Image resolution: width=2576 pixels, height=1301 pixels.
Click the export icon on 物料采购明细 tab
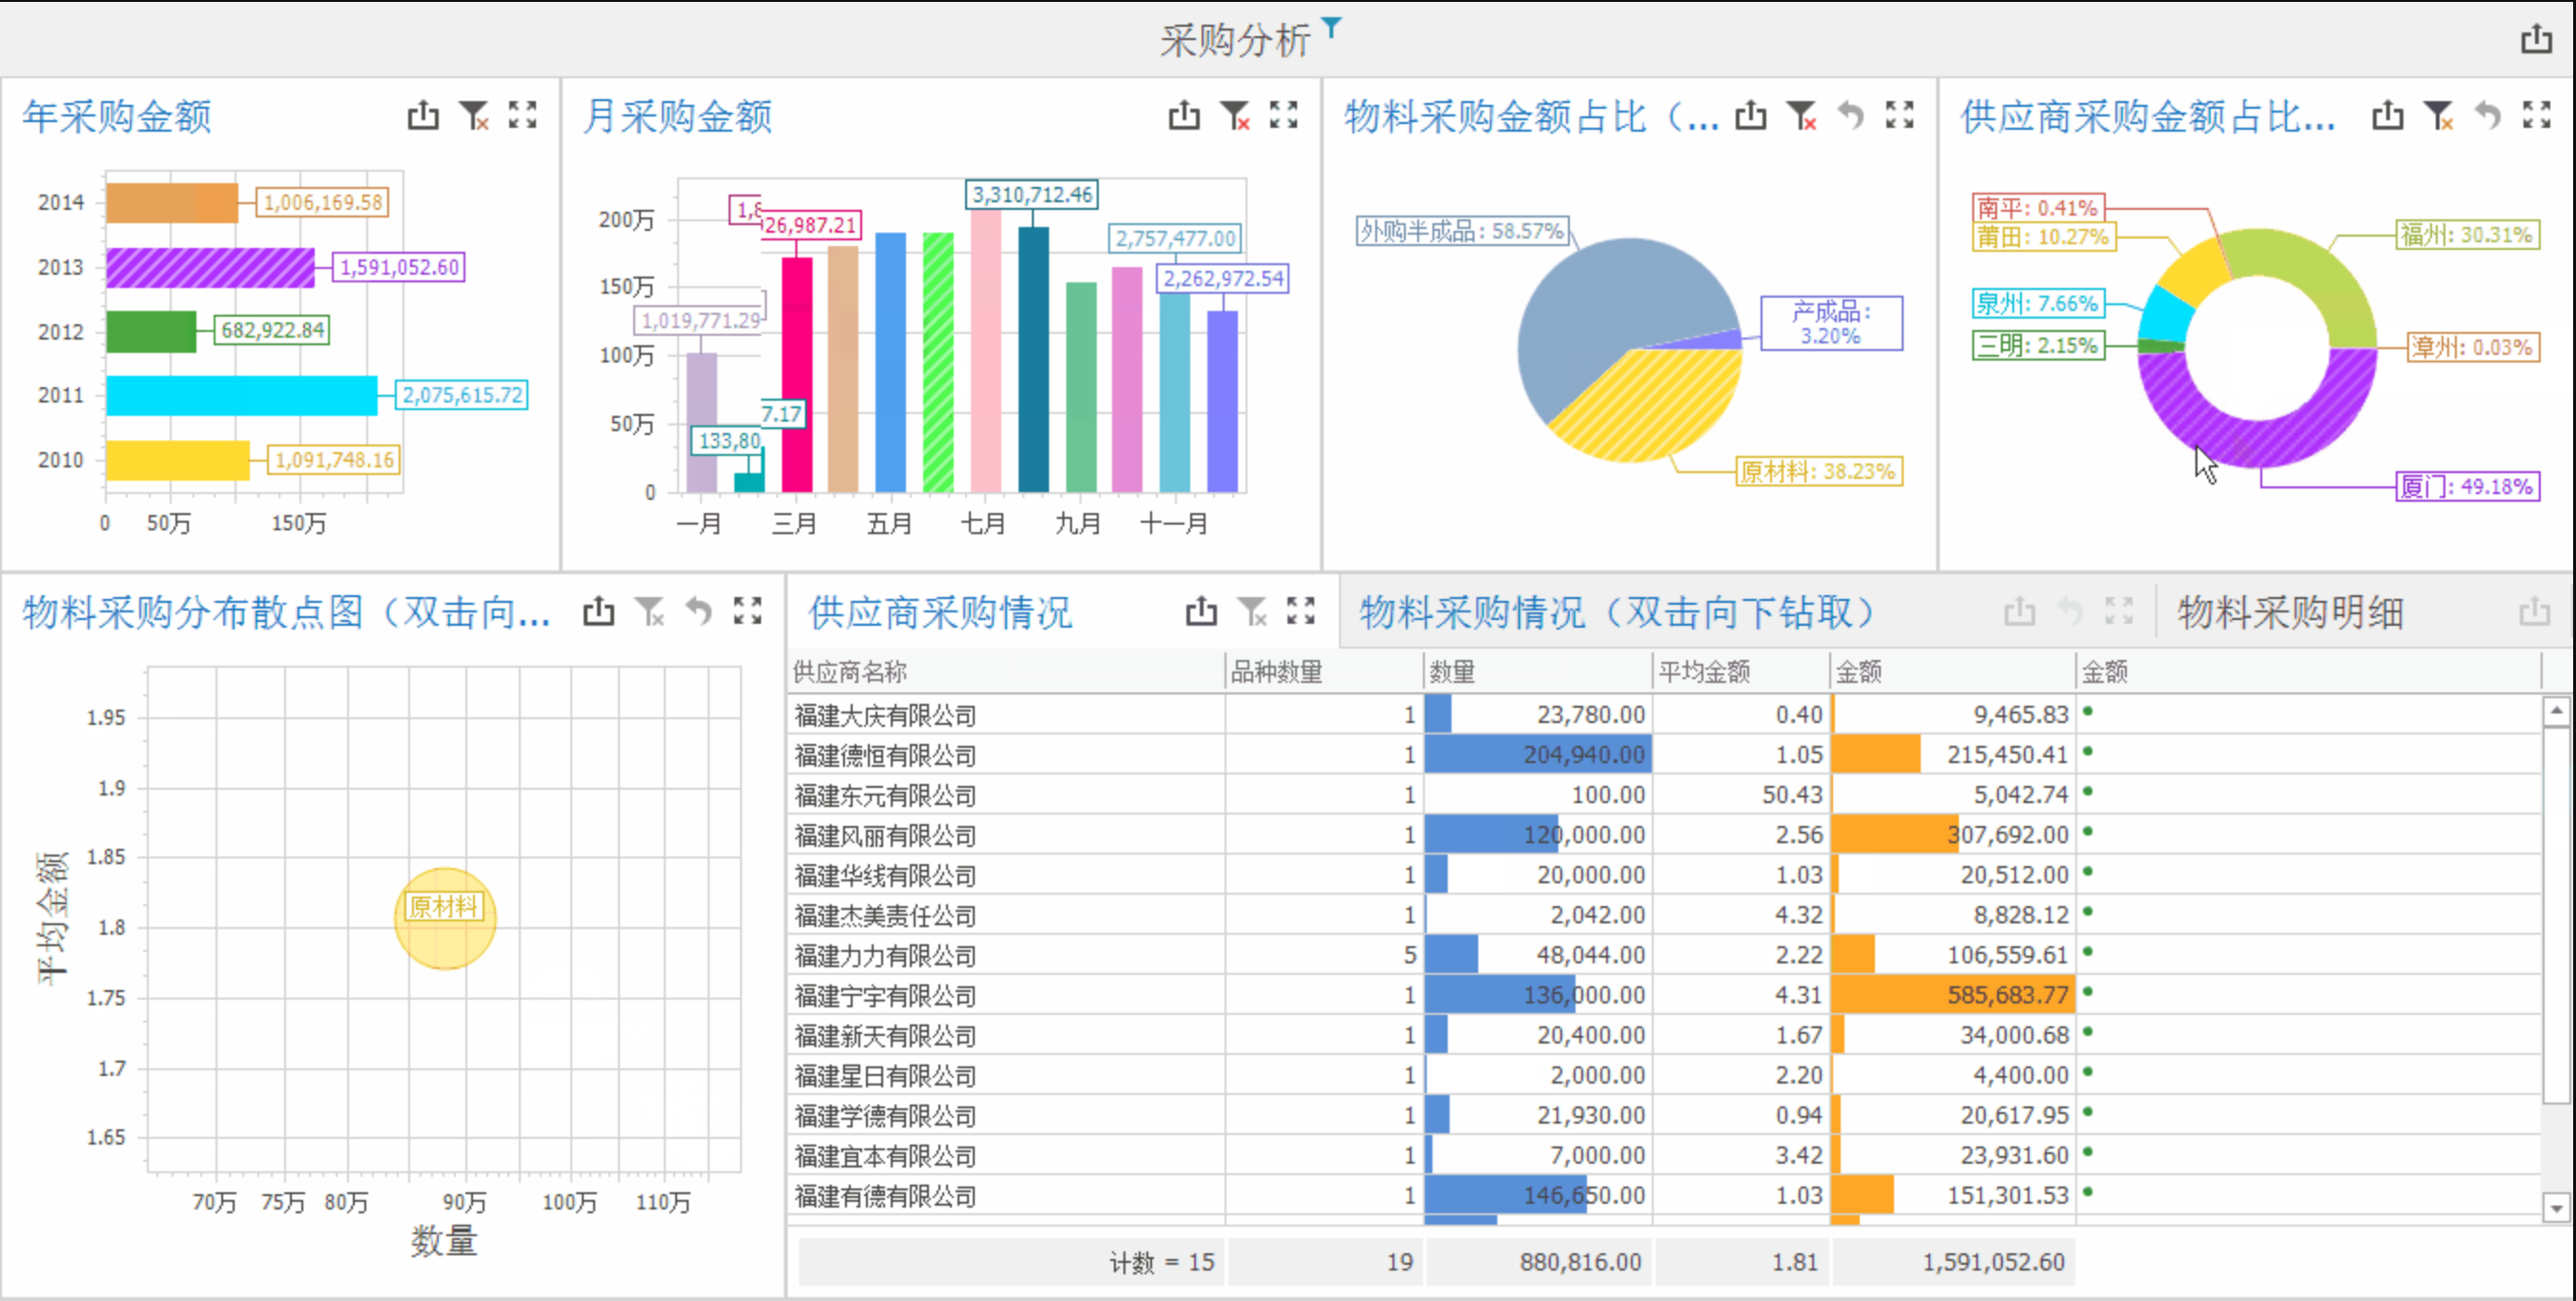[2534, 611]
